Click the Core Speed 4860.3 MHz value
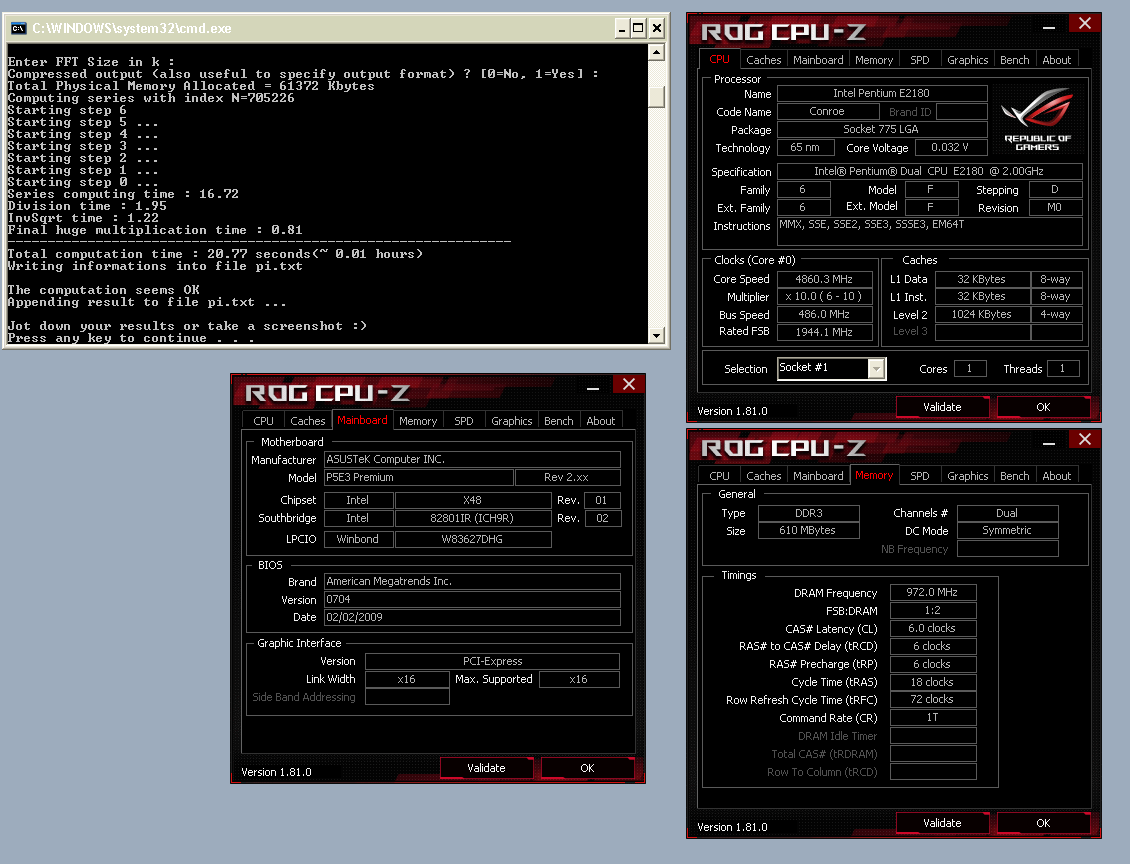Image resolution: width=1130 pixels, height=864 pixels. [824, 279]
